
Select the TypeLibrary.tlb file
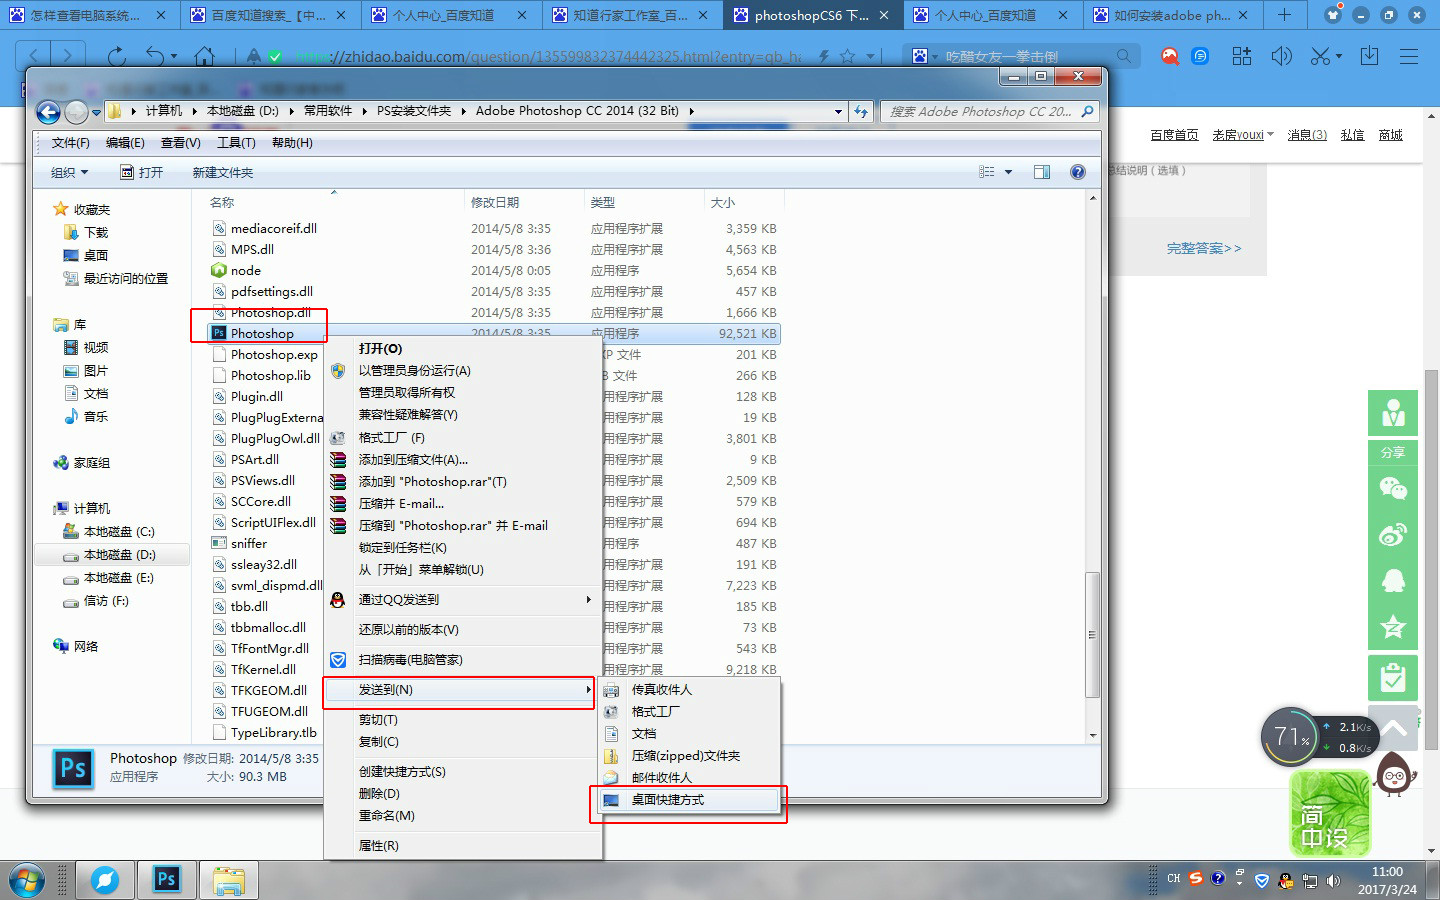tap(265, 733)
